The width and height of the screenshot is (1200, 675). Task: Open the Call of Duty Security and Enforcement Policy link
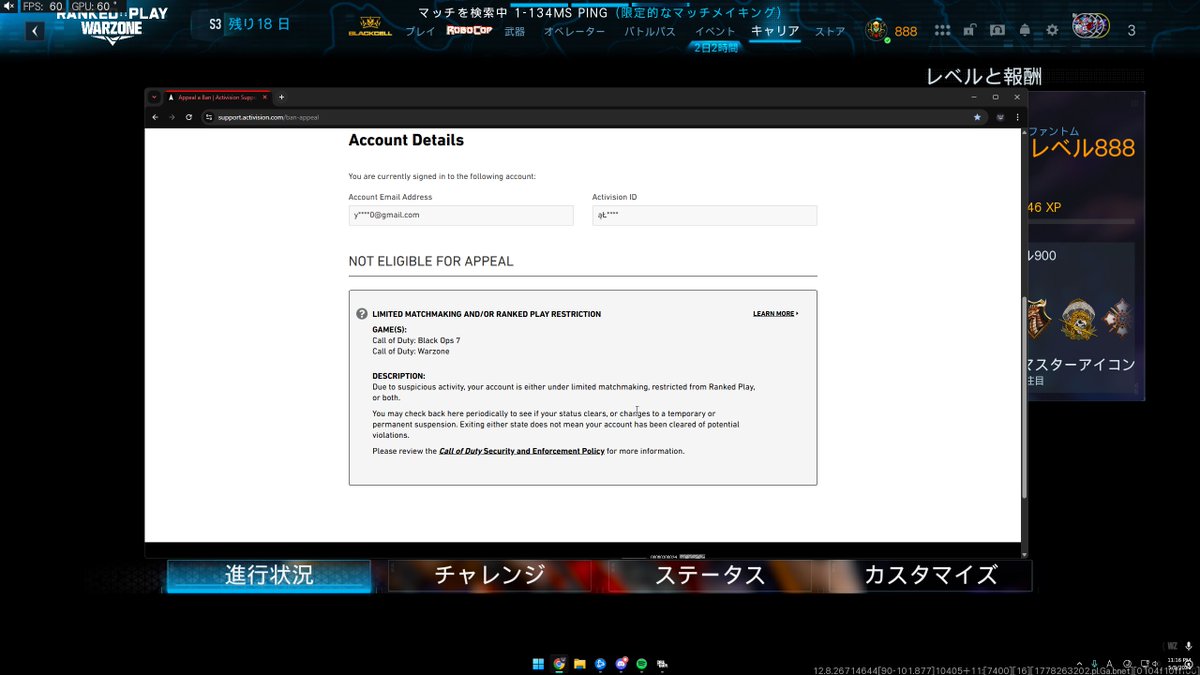(521, 451)
